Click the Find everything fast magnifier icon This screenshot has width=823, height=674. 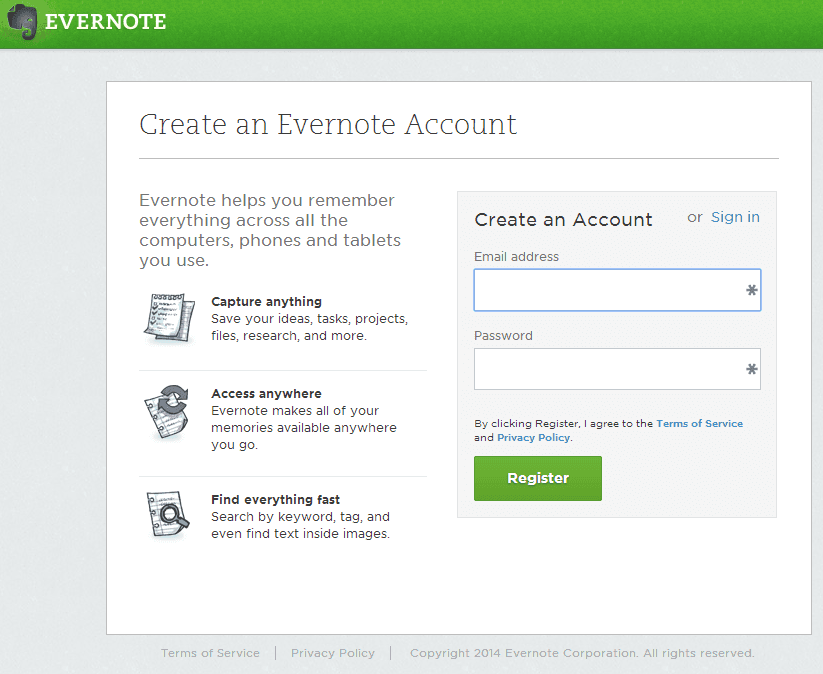pos(167,515)
